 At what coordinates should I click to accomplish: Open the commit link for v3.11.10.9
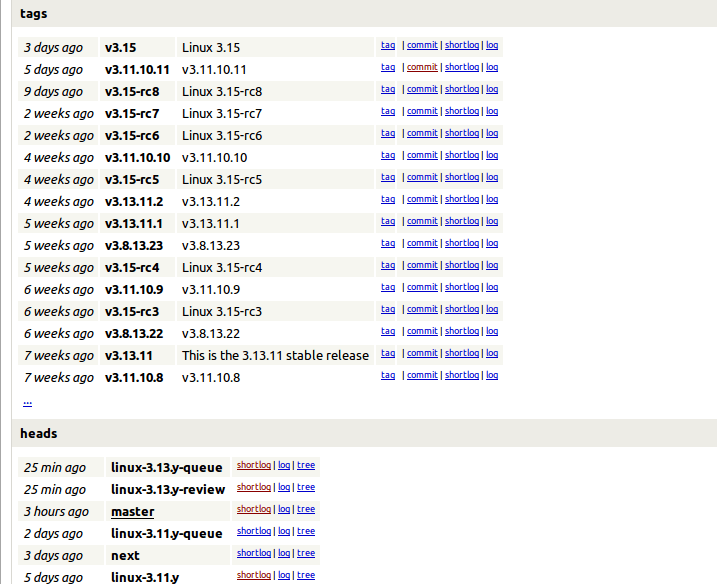[422, 287]
